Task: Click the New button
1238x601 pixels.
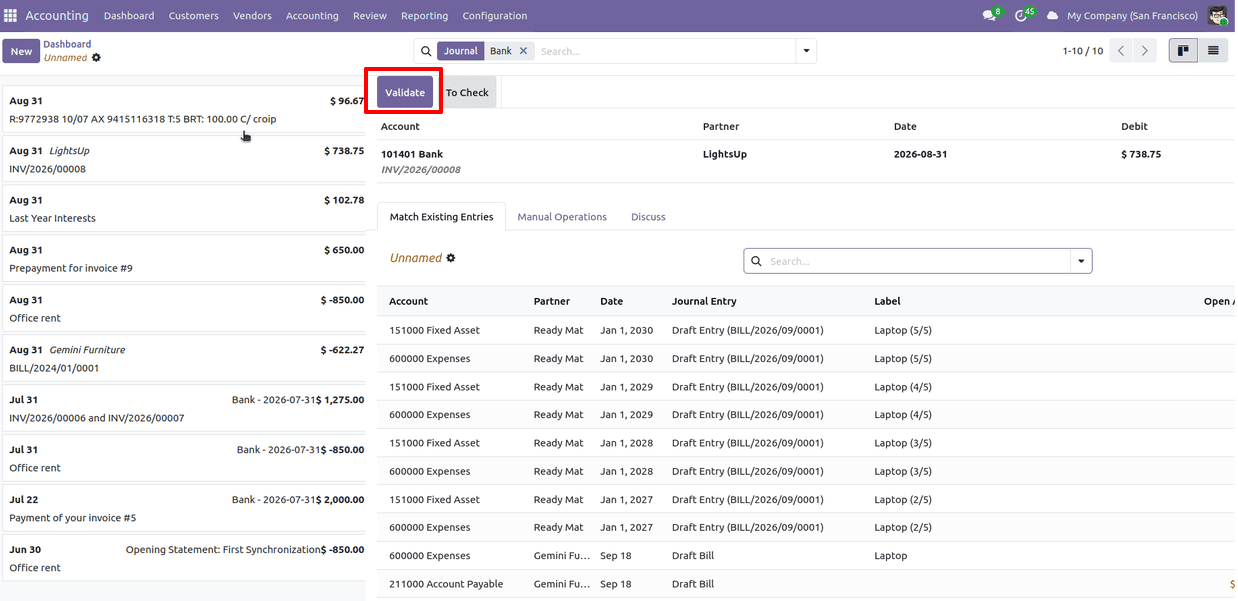Action: [x=21, y=51]
